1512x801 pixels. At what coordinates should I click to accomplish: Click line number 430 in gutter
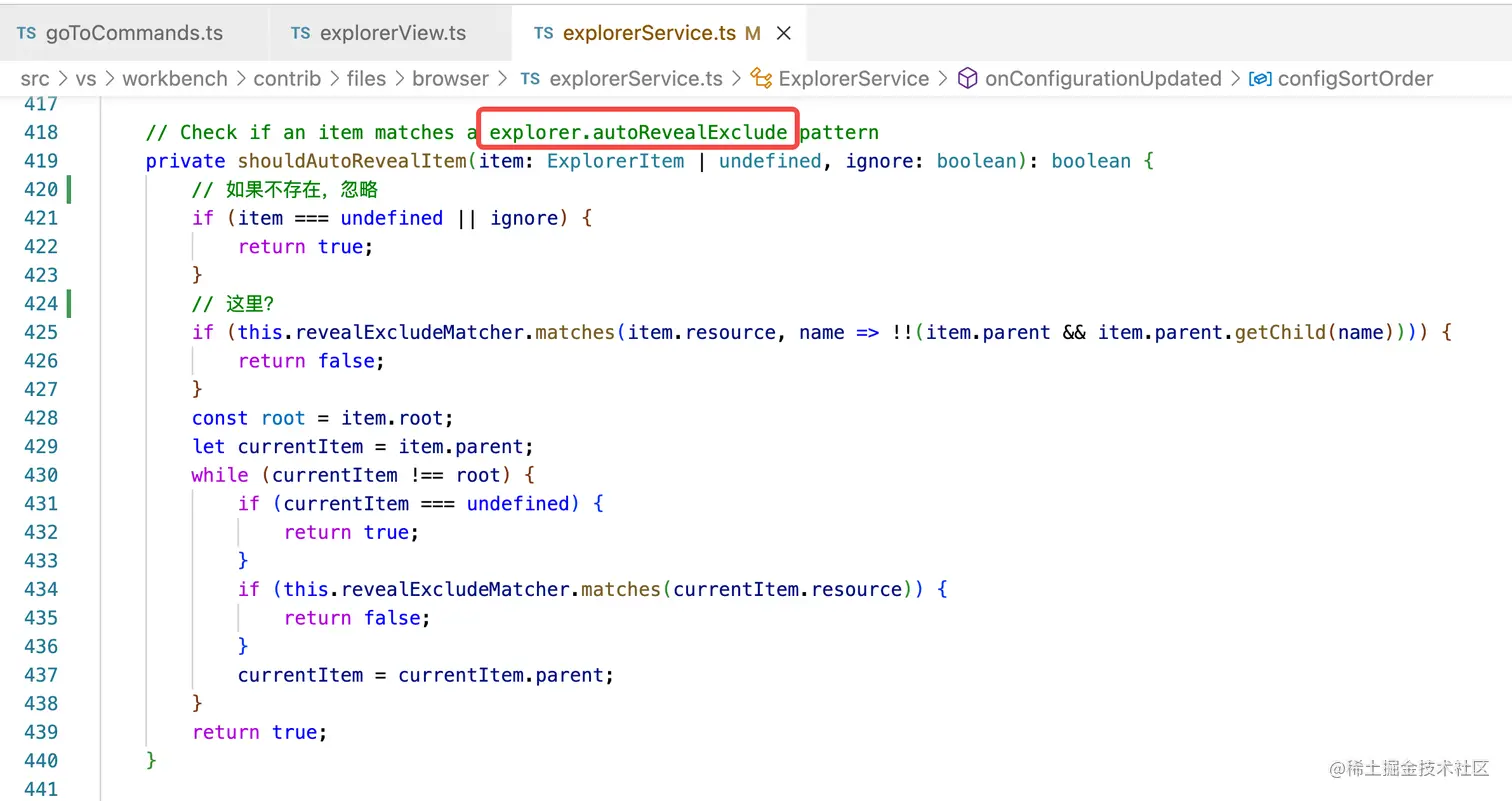pos(40,475)
